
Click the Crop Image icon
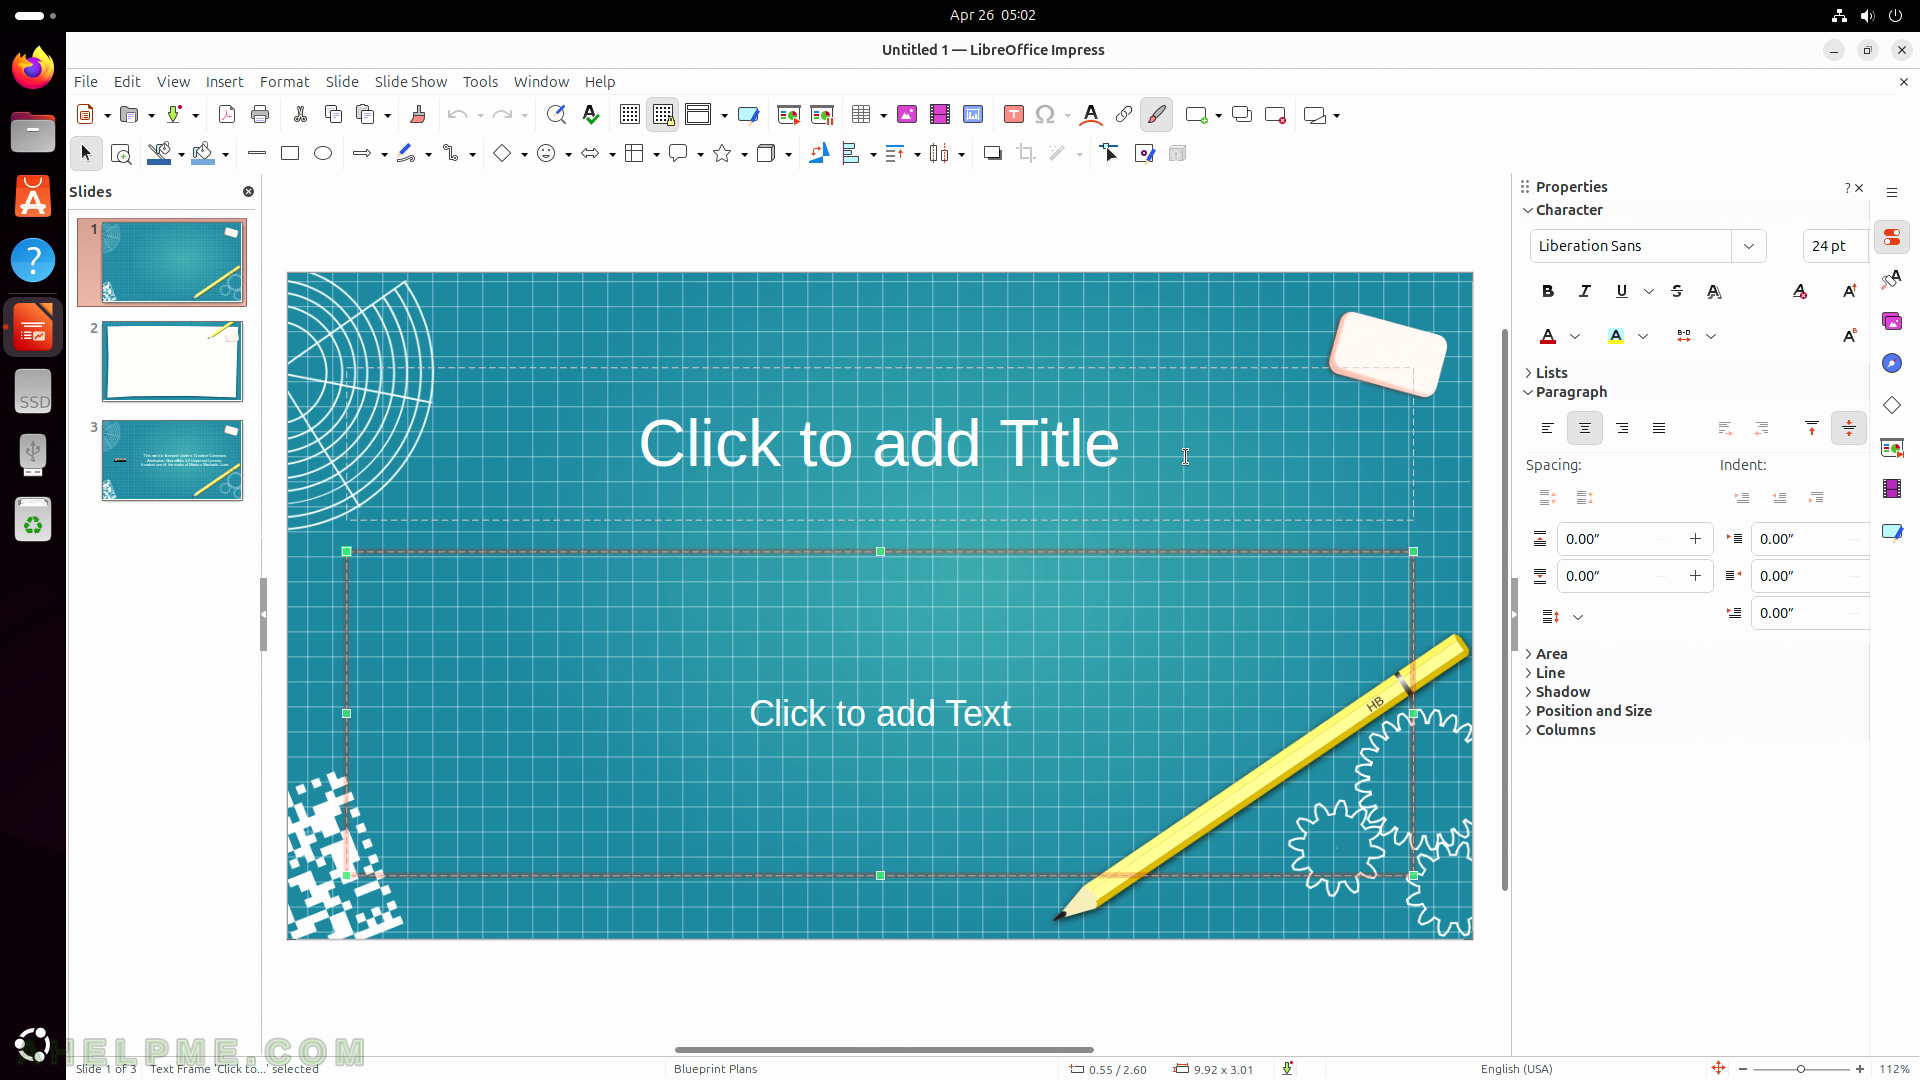pos(1025,153)
